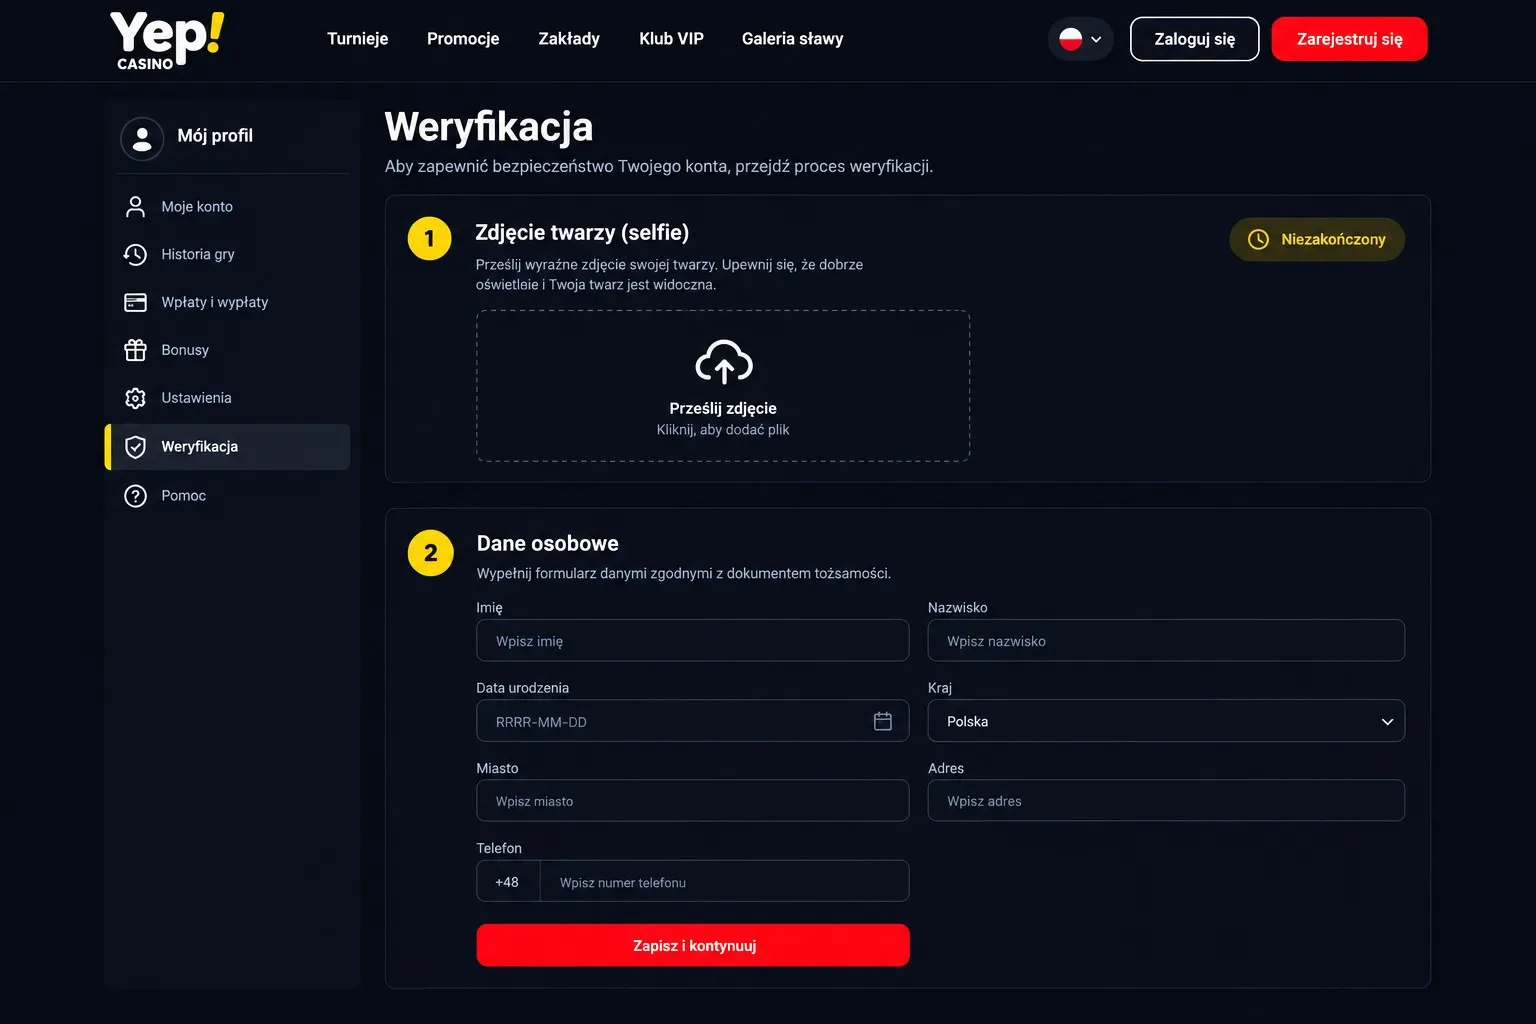The image size is (1536, 1024).
Task: Click the 'Kliknij, aby dodać plik' text
Action: [723, 430]
